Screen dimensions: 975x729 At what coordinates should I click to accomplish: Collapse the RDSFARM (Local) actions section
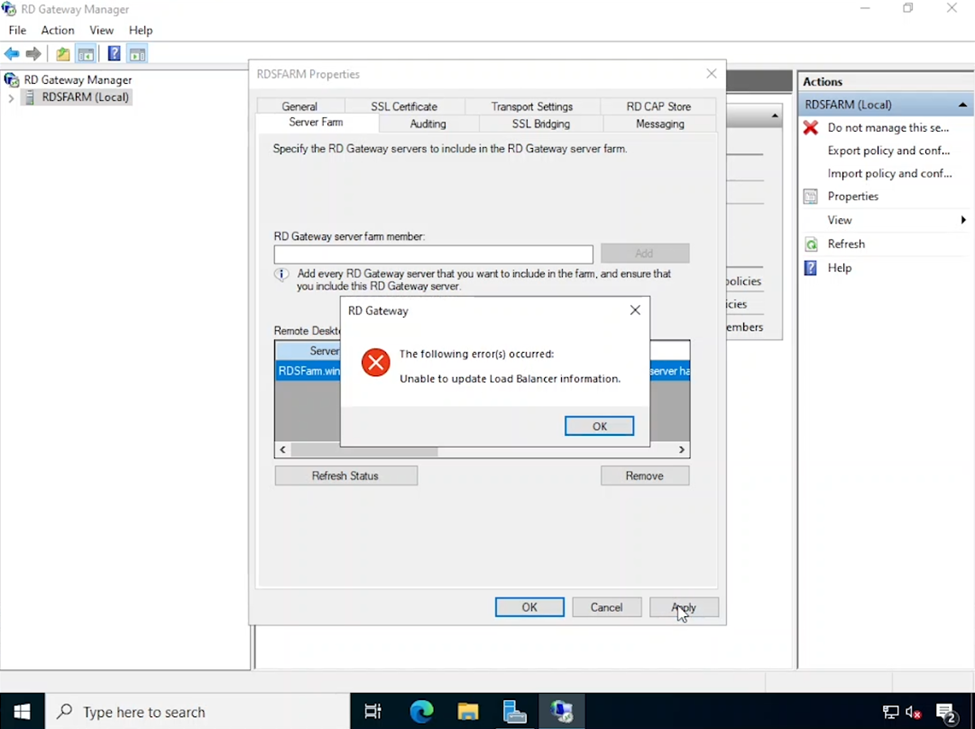click(962, 103)
